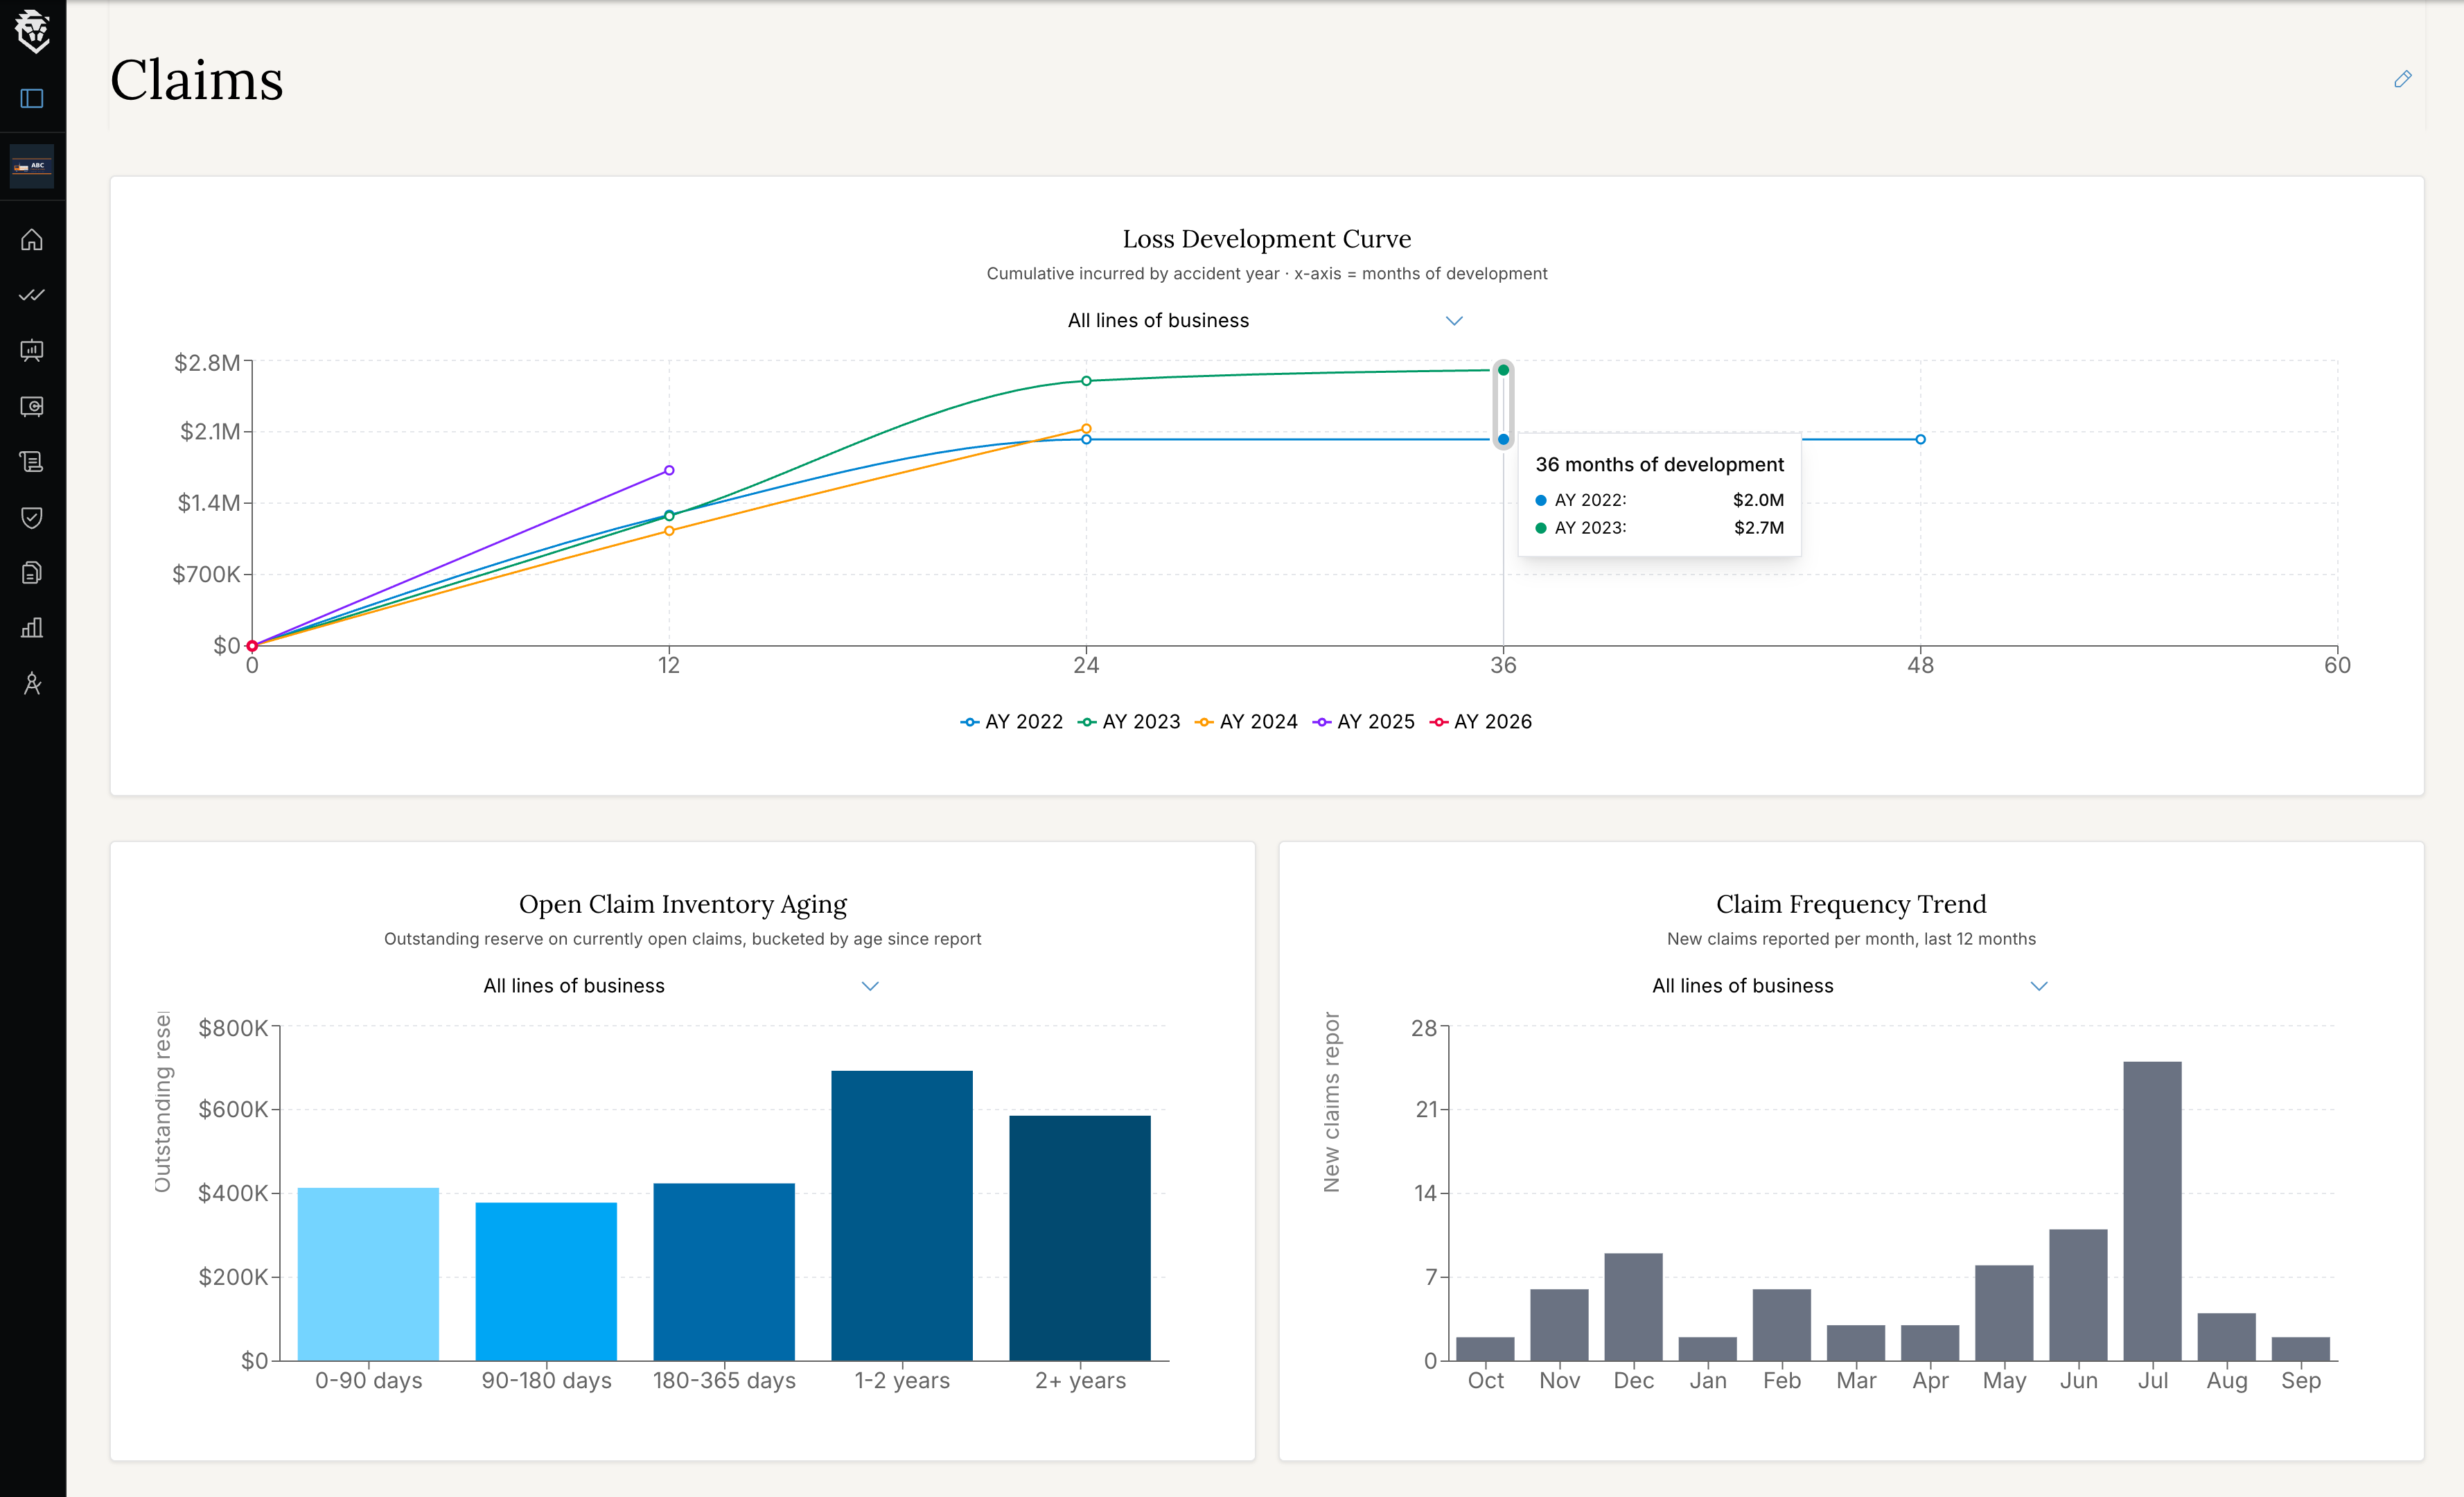The width and height of the screenshot is (2464, 1497).
Task: Click the pencil edit icon
Action: tap(2403, 79)
